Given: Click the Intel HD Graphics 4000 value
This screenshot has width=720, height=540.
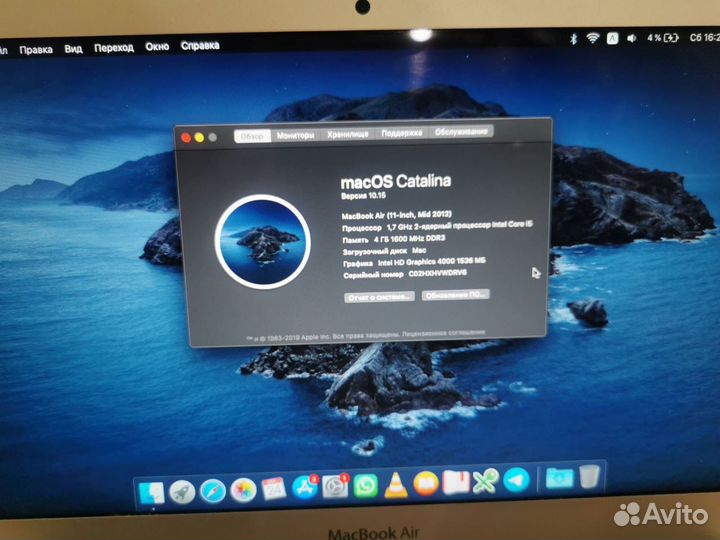Looking at the screenshot, I should coord(432,262).
